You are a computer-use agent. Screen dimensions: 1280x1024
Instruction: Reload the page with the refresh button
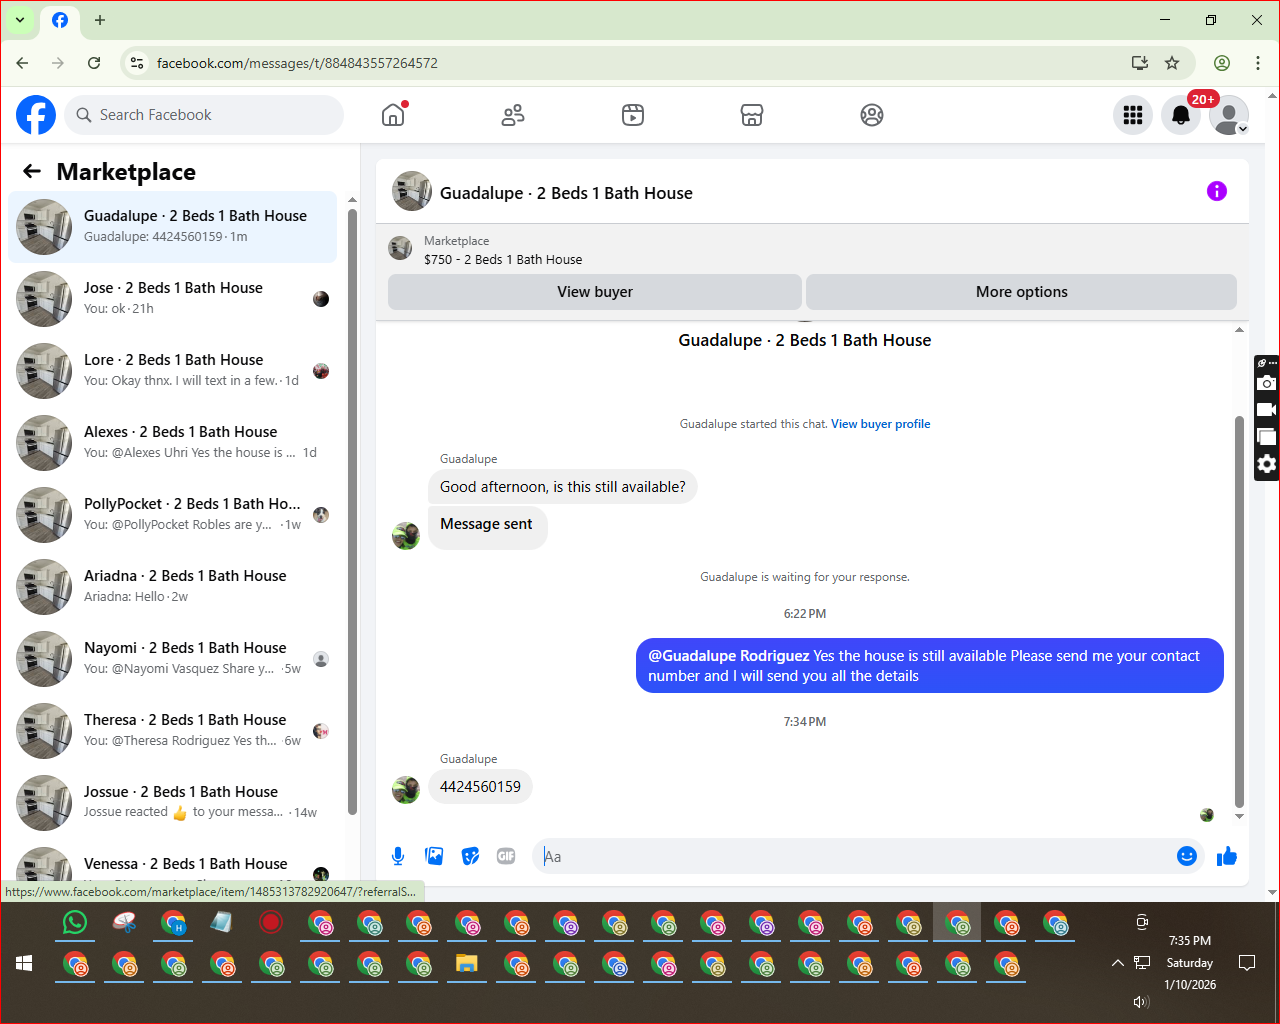(94, 63)
